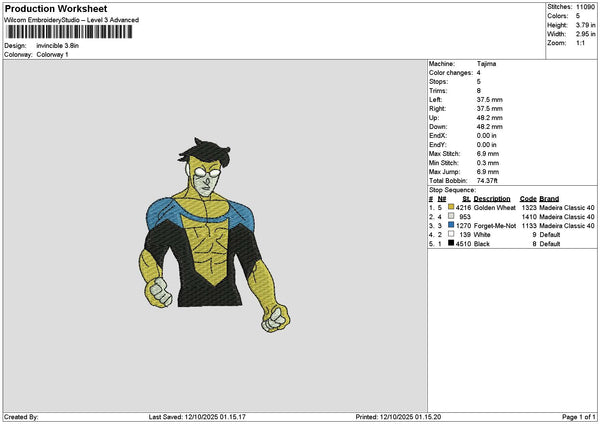Click the 'Page 1 of 1' indicator
The height and width of the screenshot is (424, 600).
click(579, 417)
